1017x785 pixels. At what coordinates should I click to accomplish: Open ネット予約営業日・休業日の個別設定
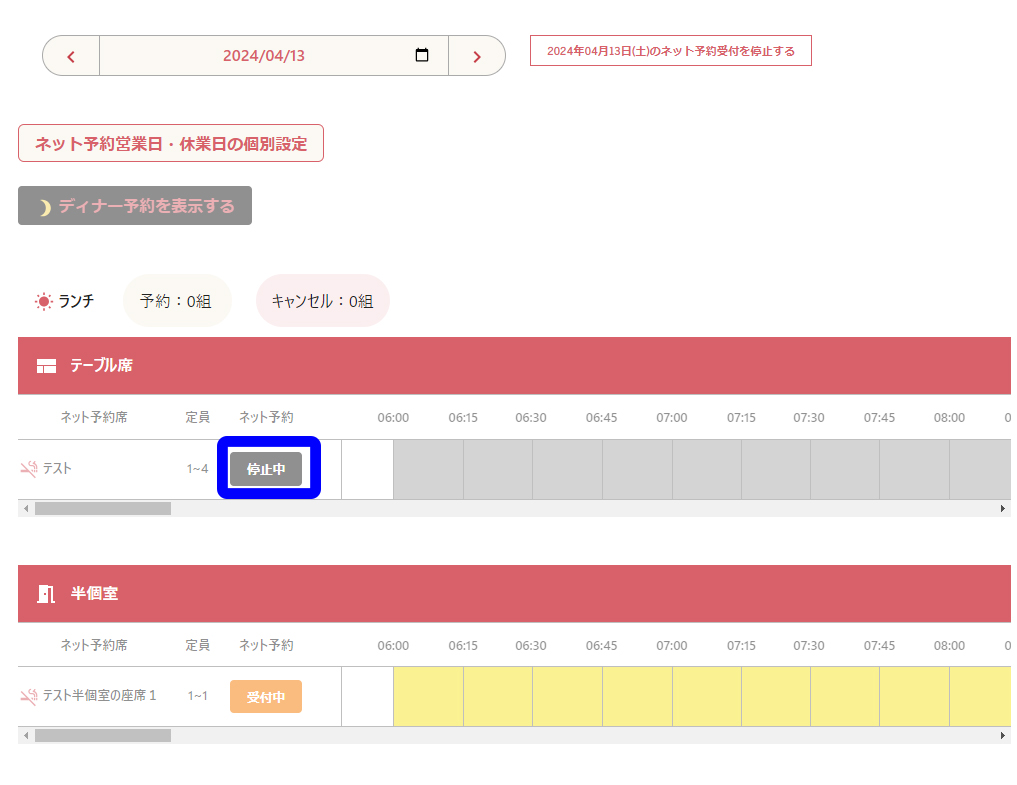click(x=171, y=143)
